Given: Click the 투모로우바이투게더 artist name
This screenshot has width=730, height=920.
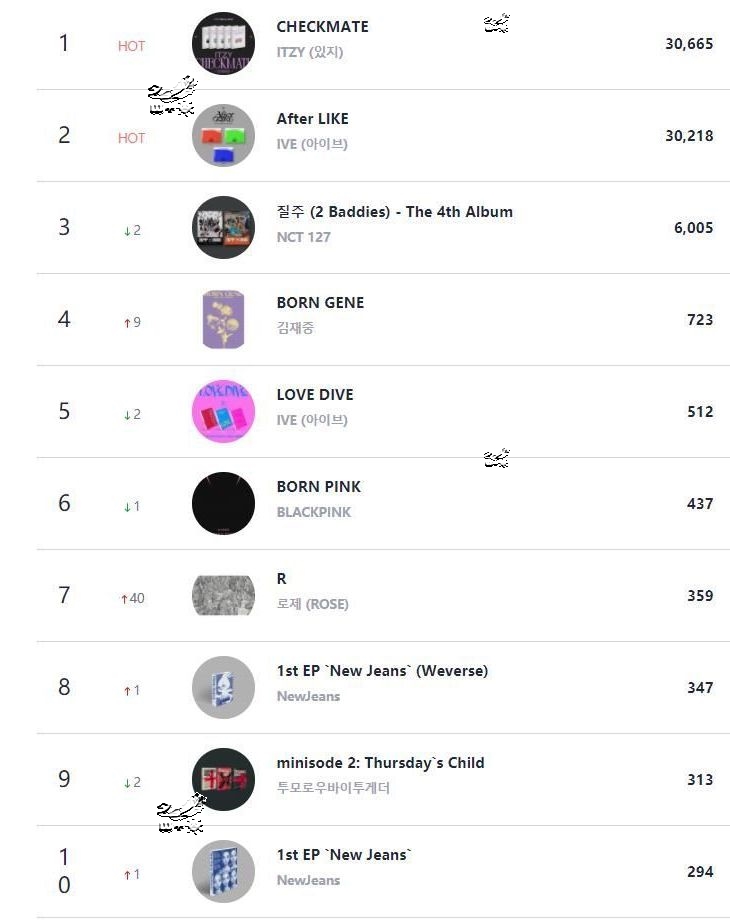Looking at the screenshot, I should click(x=333, y=788).
